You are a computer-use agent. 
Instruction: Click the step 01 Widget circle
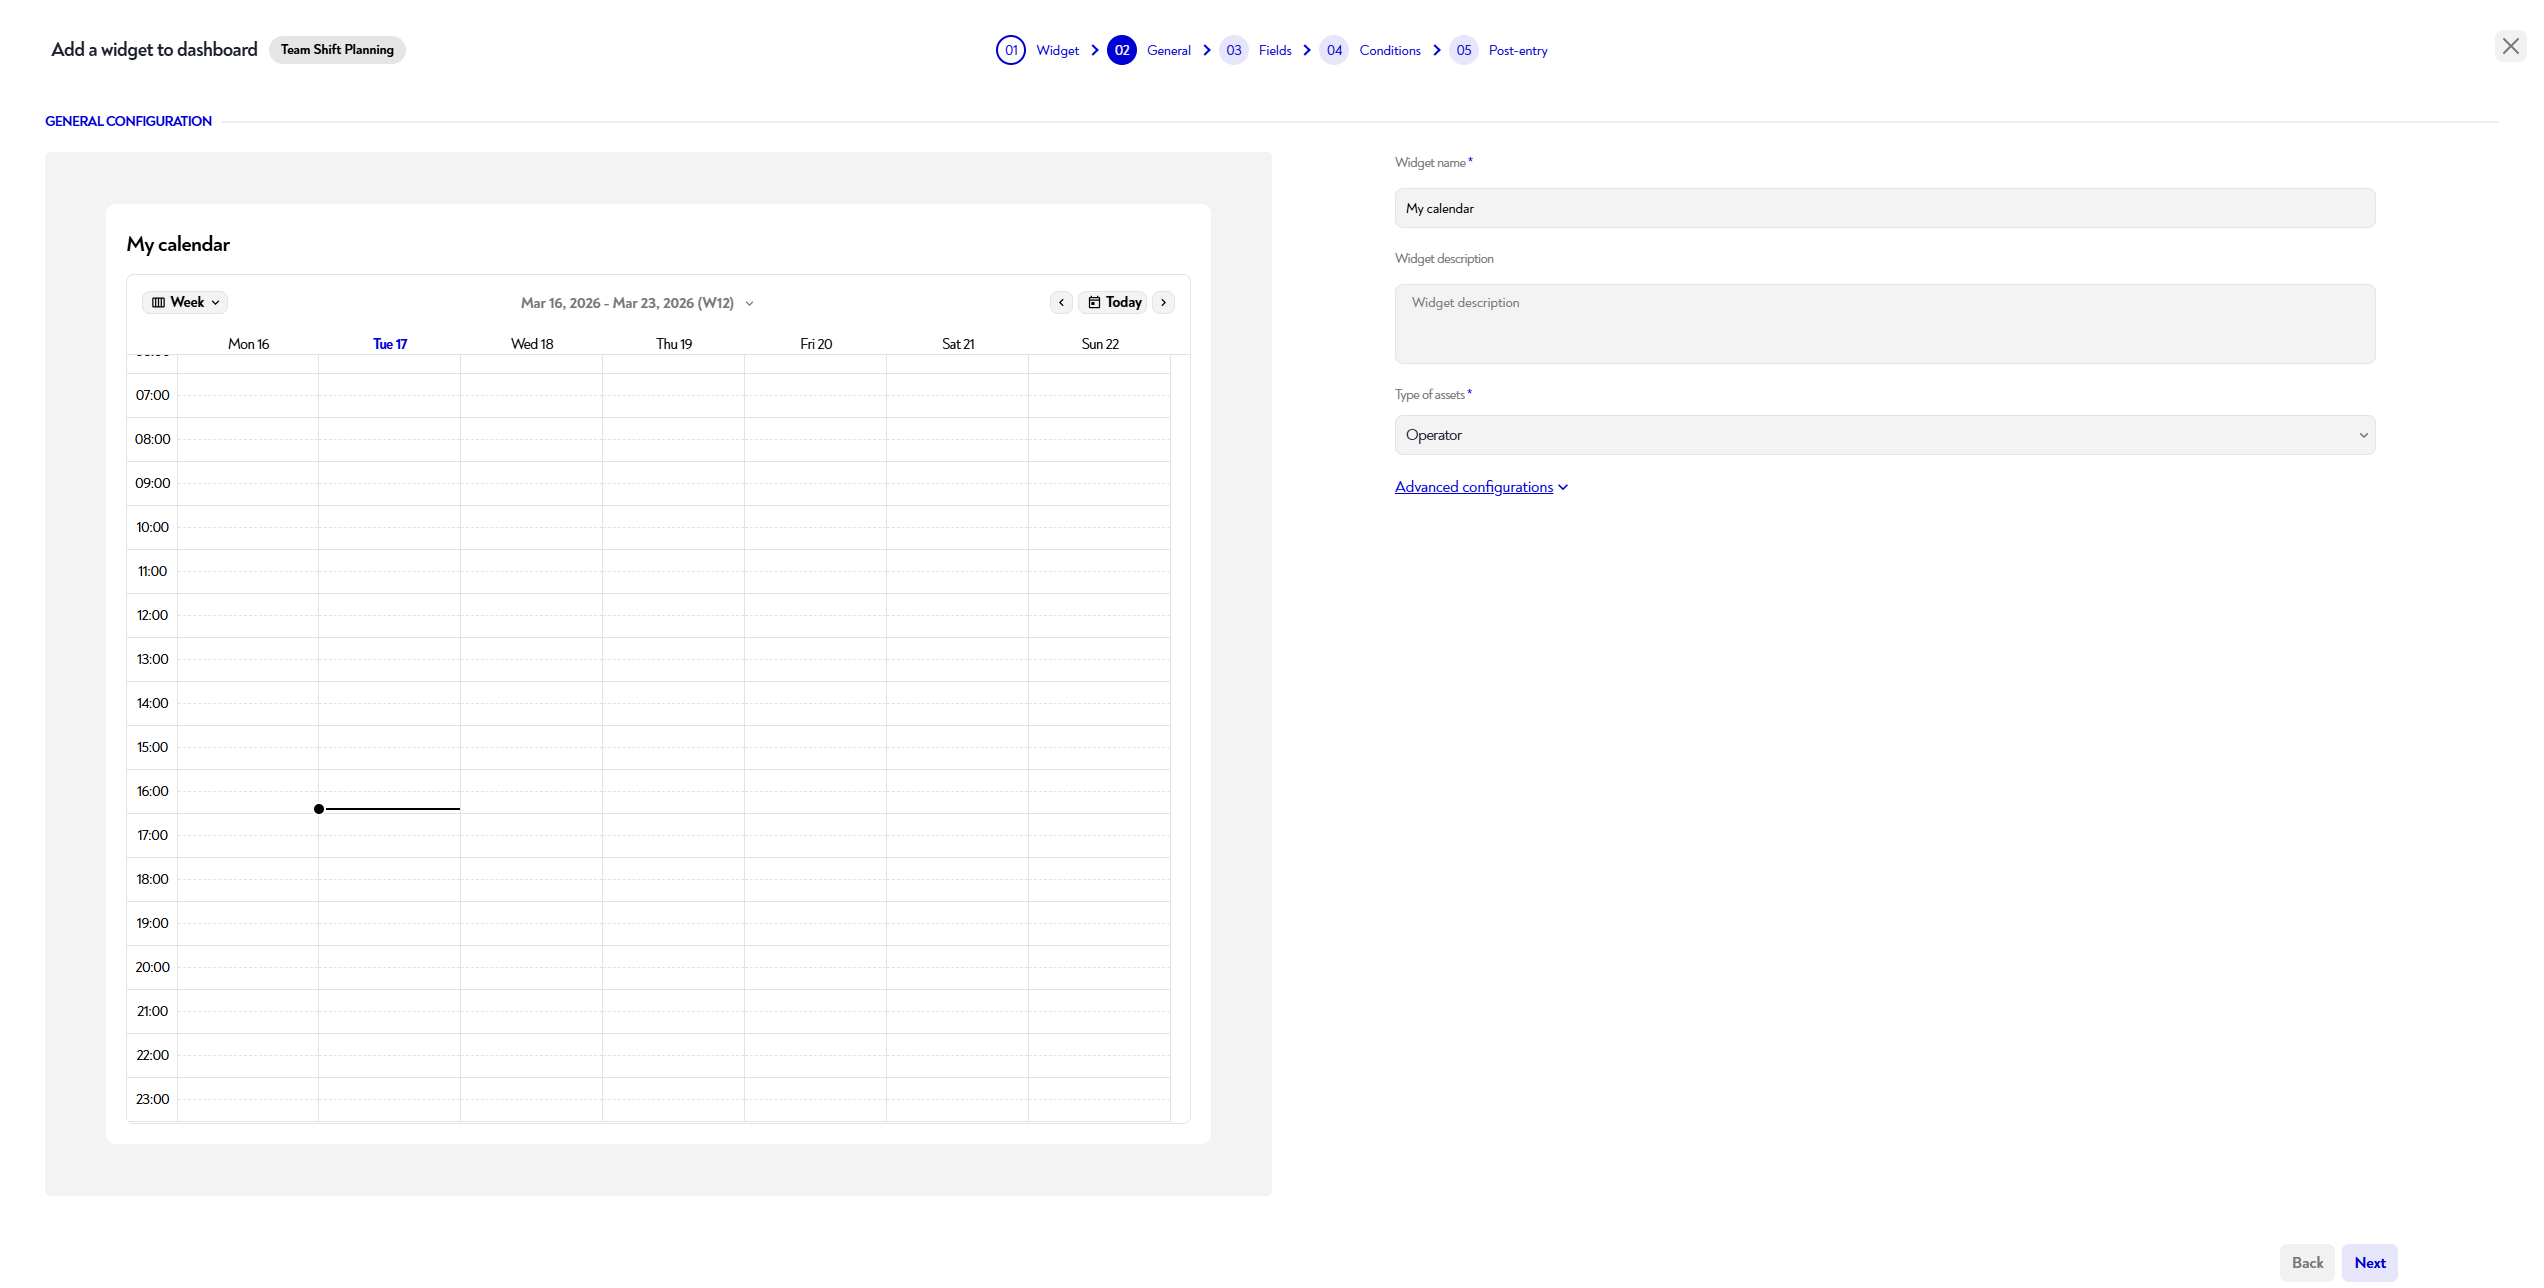coord(1011,49)
